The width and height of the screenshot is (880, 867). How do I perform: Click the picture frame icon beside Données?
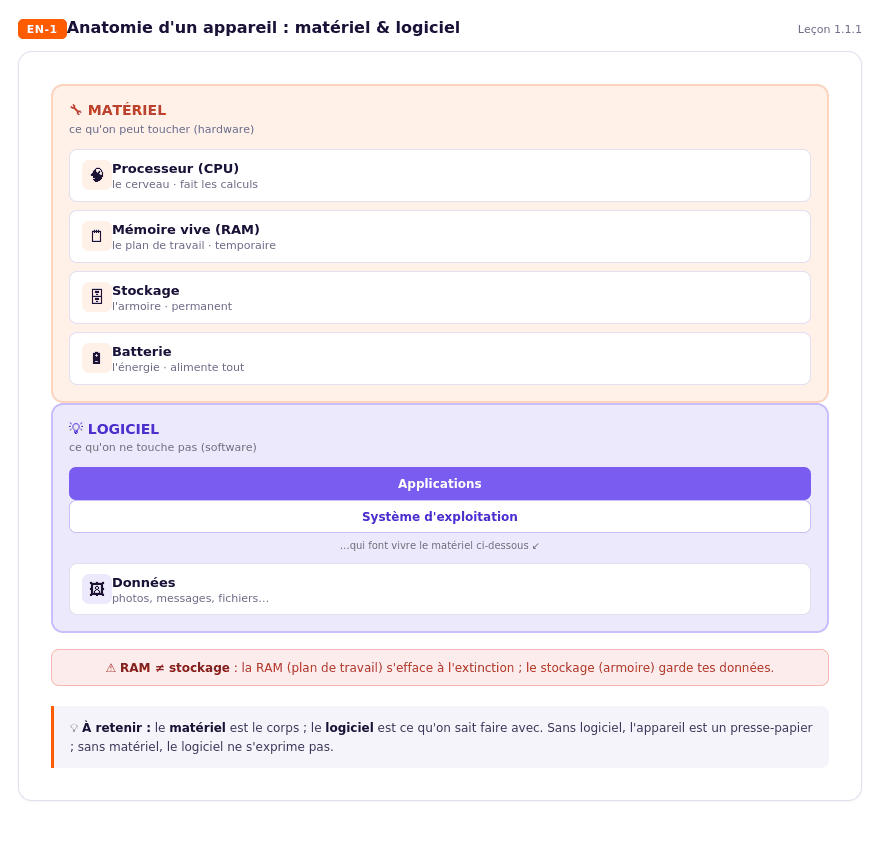pos(97,589)
